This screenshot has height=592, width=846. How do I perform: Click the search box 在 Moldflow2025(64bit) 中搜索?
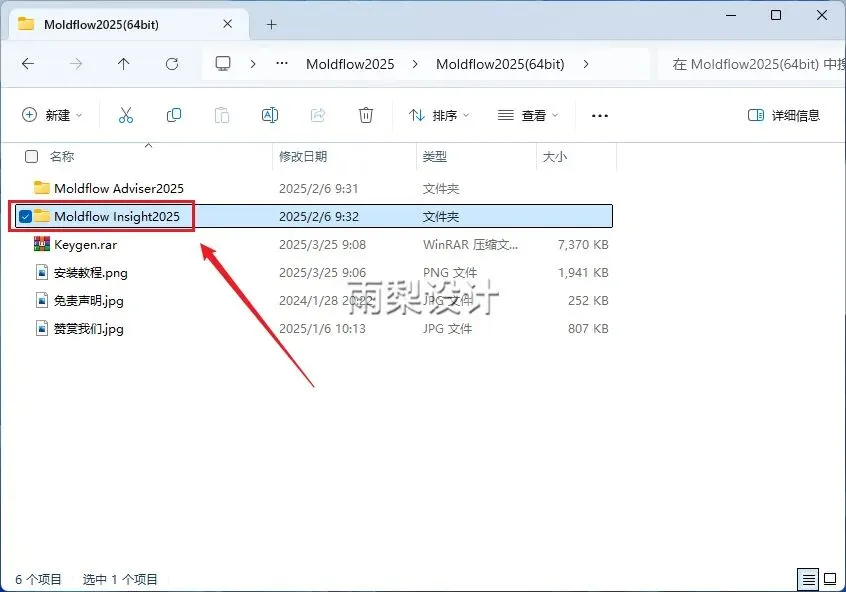pyautogui.click(x=752, y=64)
